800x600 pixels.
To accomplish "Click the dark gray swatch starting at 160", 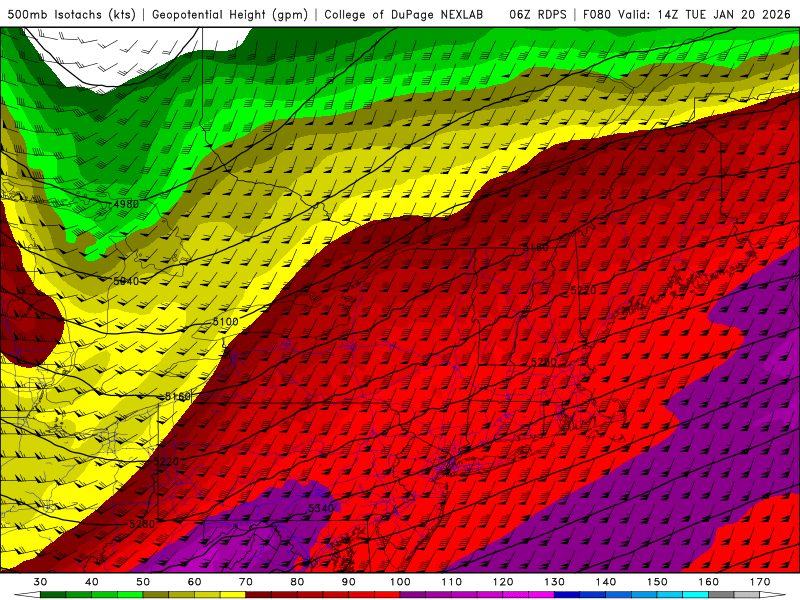I will (721, 595).
